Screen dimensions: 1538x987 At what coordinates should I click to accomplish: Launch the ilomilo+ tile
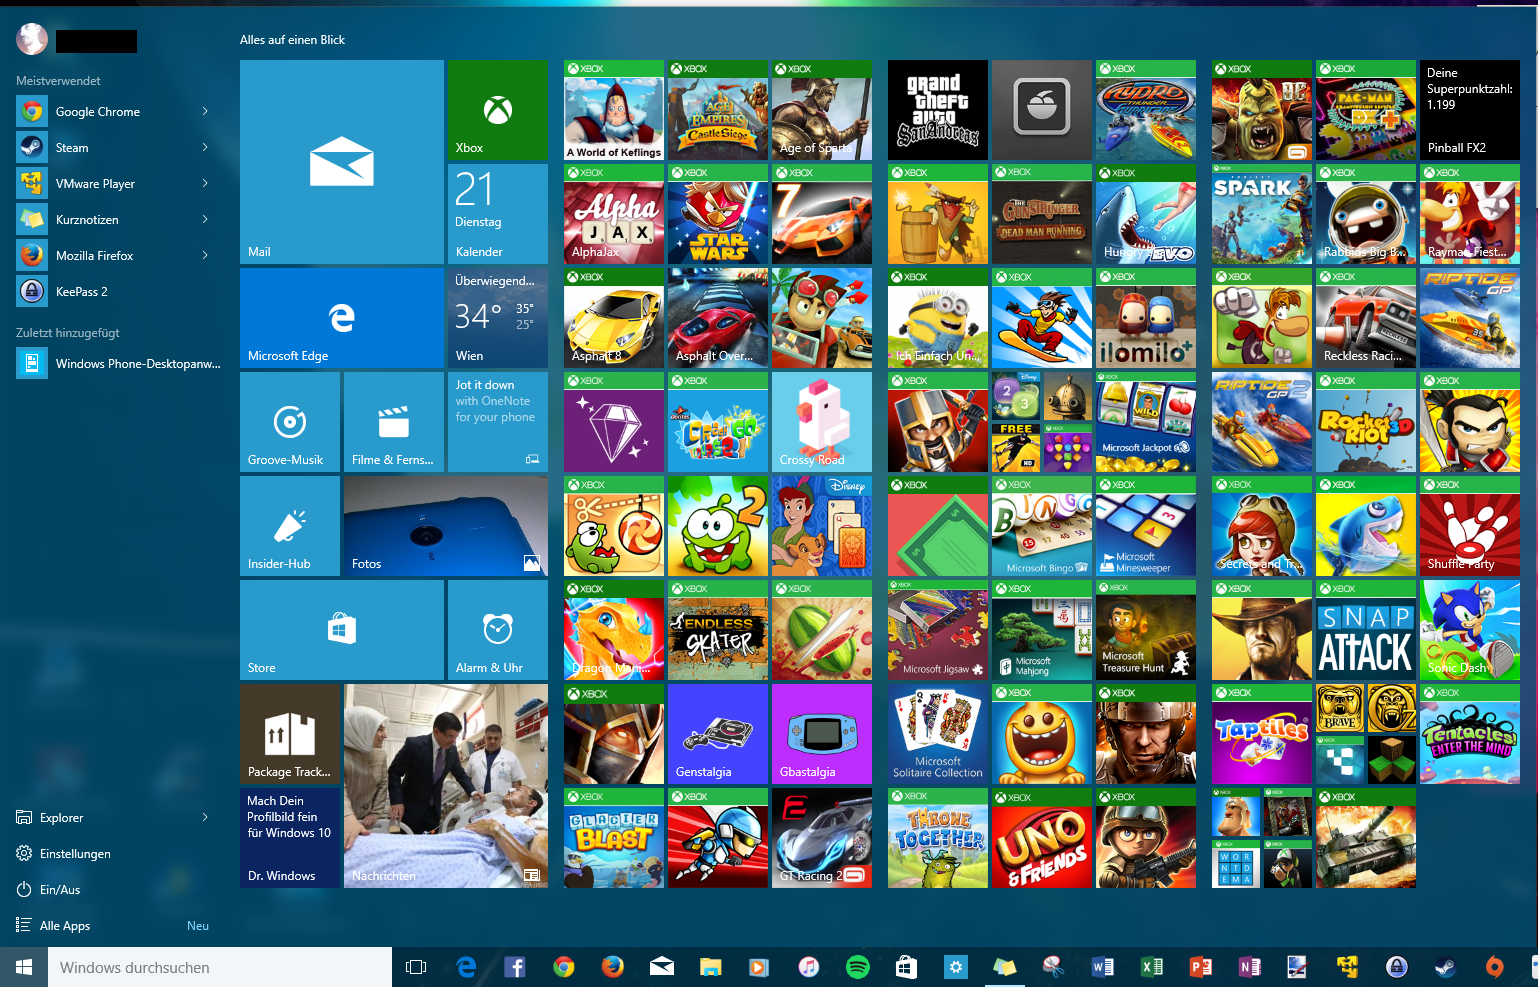tap(1146, 318)
